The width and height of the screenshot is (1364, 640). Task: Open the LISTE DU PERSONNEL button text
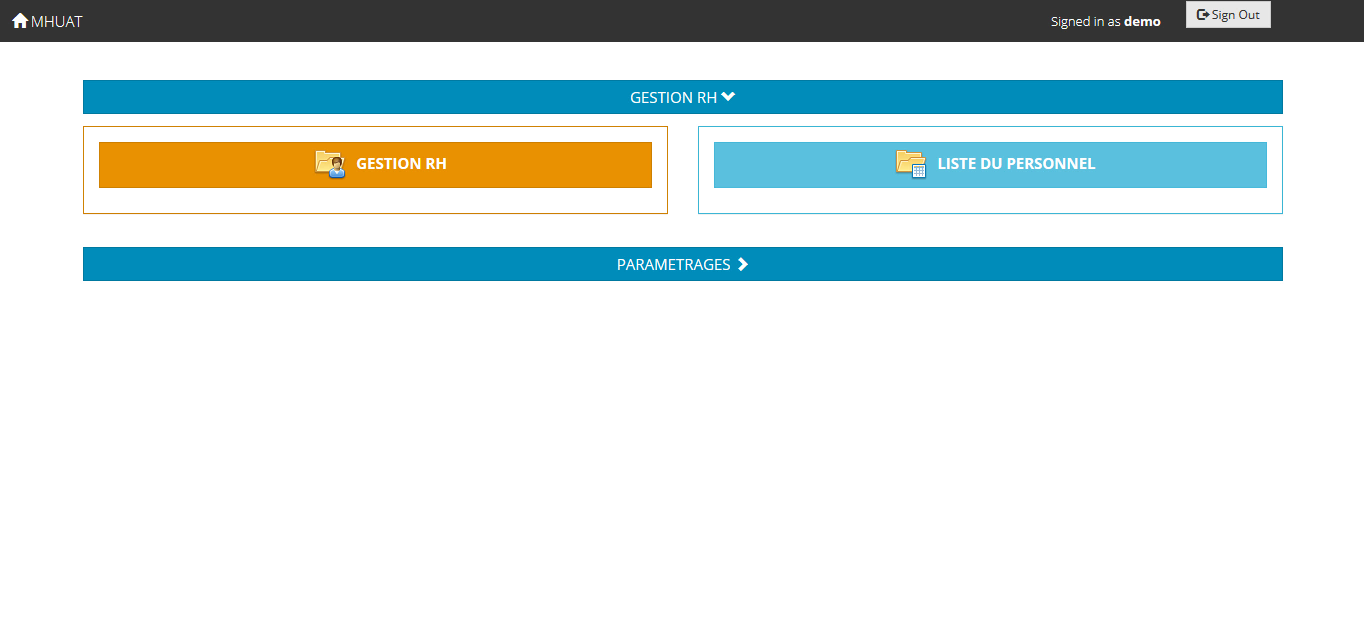[1016, 164]
